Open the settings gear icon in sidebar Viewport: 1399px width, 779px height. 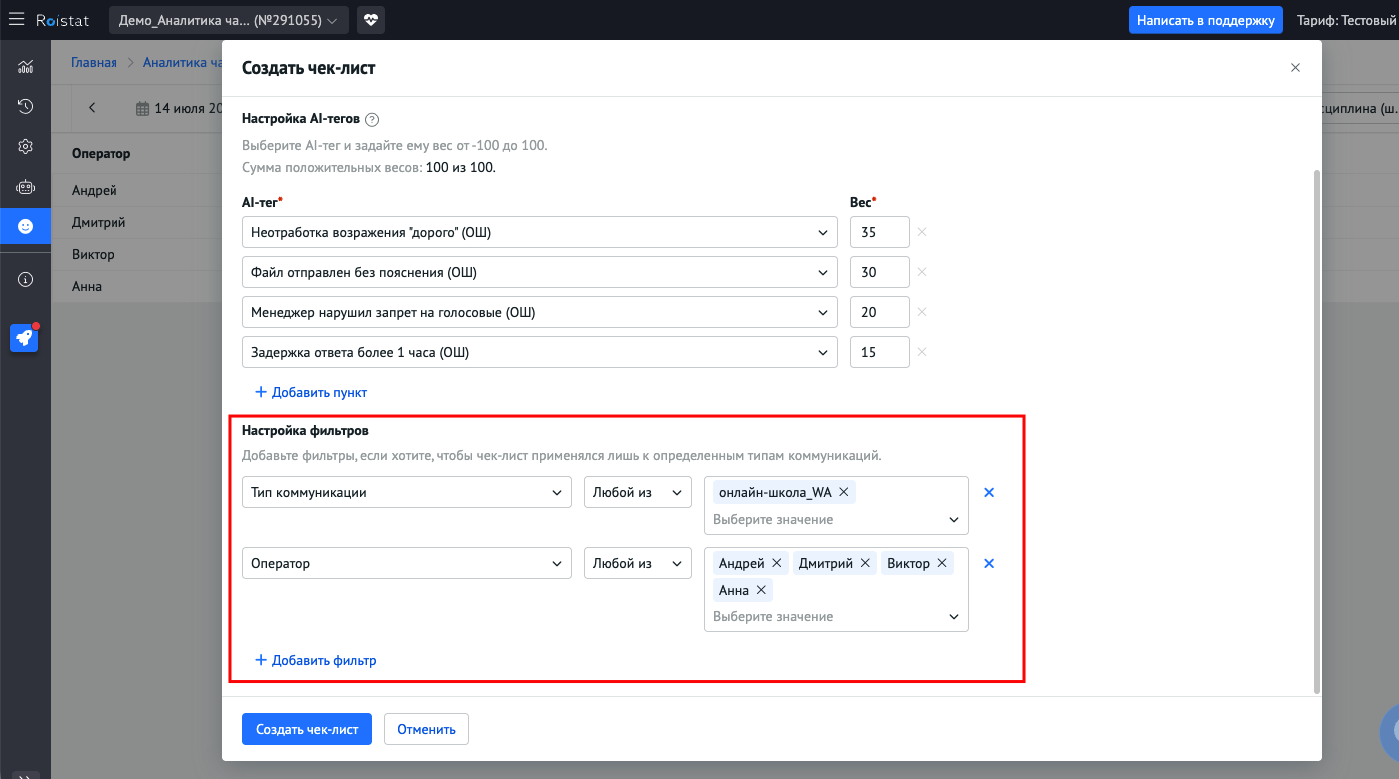tap(25, 146)
